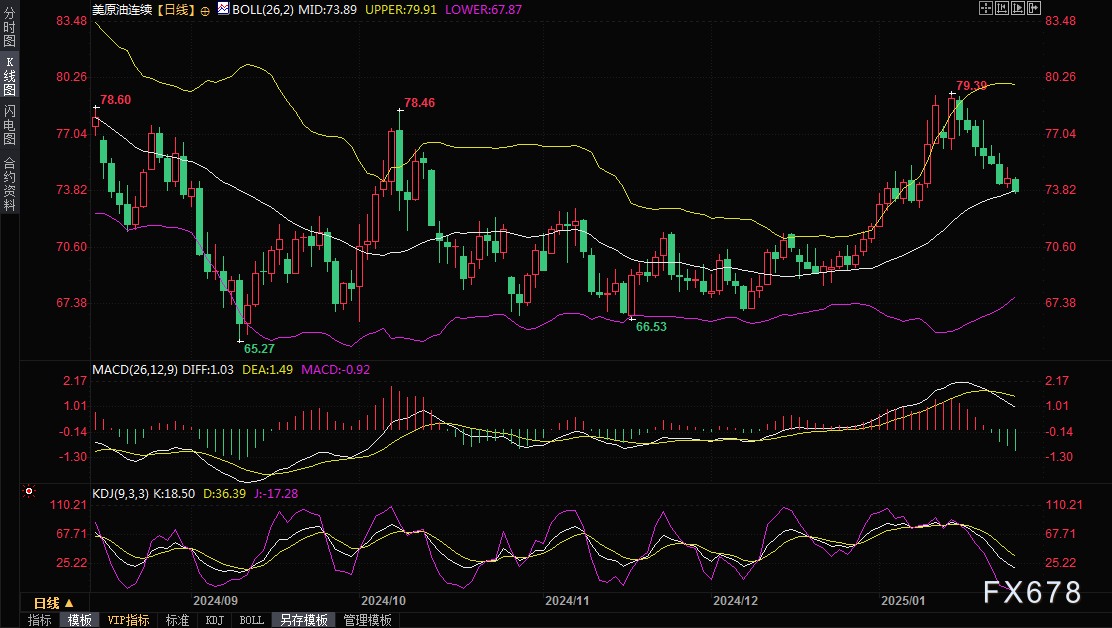Select the 指标 bottom tab

tap(40, 620)
